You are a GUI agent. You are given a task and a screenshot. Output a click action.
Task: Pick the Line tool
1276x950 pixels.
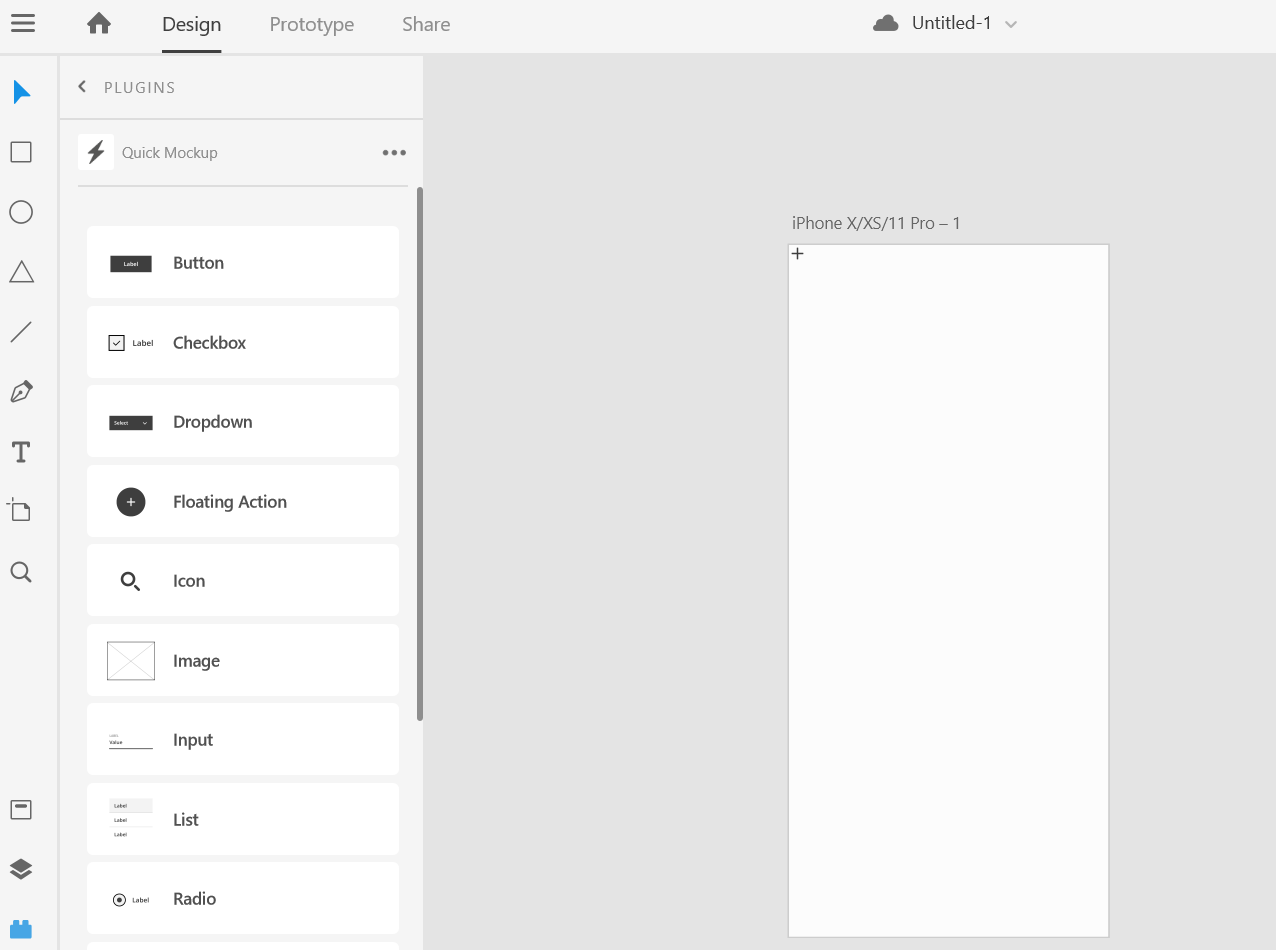tap(21, 331)
